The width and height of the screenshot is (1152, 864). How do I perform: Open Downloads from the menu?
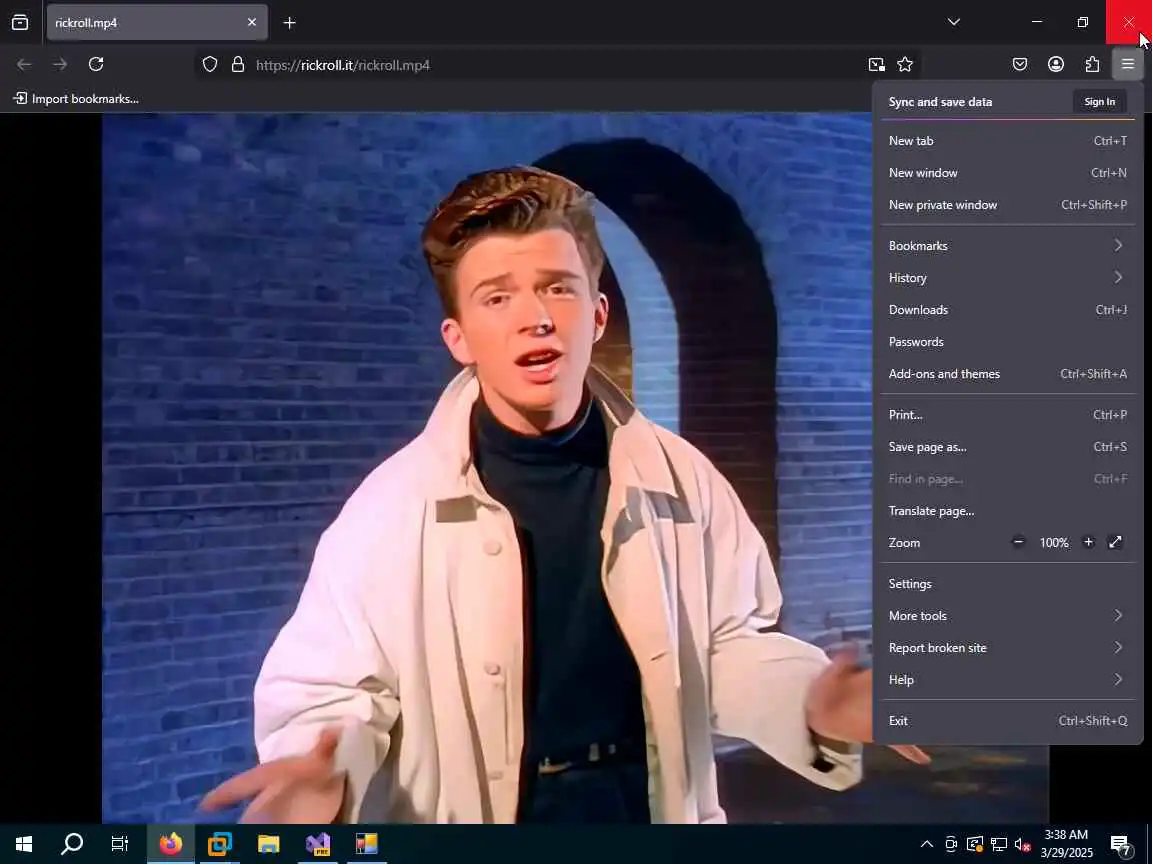click(x=1007, y=309)
